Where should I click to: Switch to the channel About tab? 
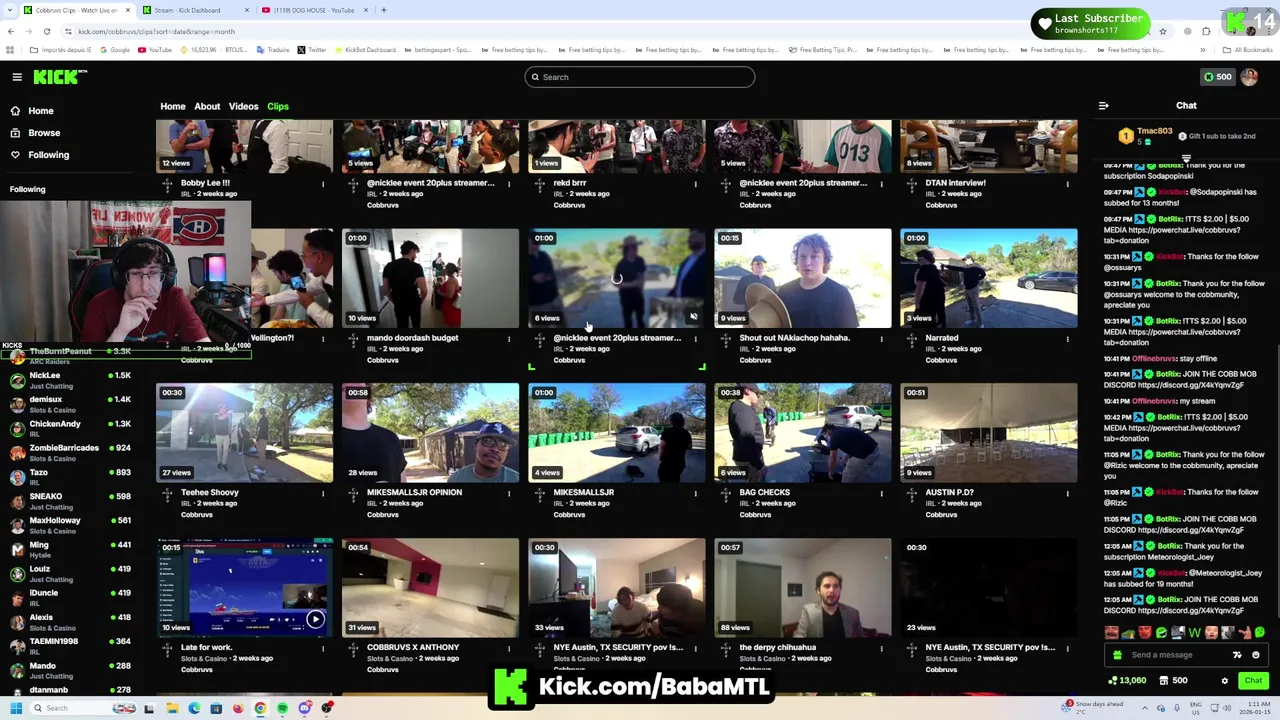(x=207, y=106)
